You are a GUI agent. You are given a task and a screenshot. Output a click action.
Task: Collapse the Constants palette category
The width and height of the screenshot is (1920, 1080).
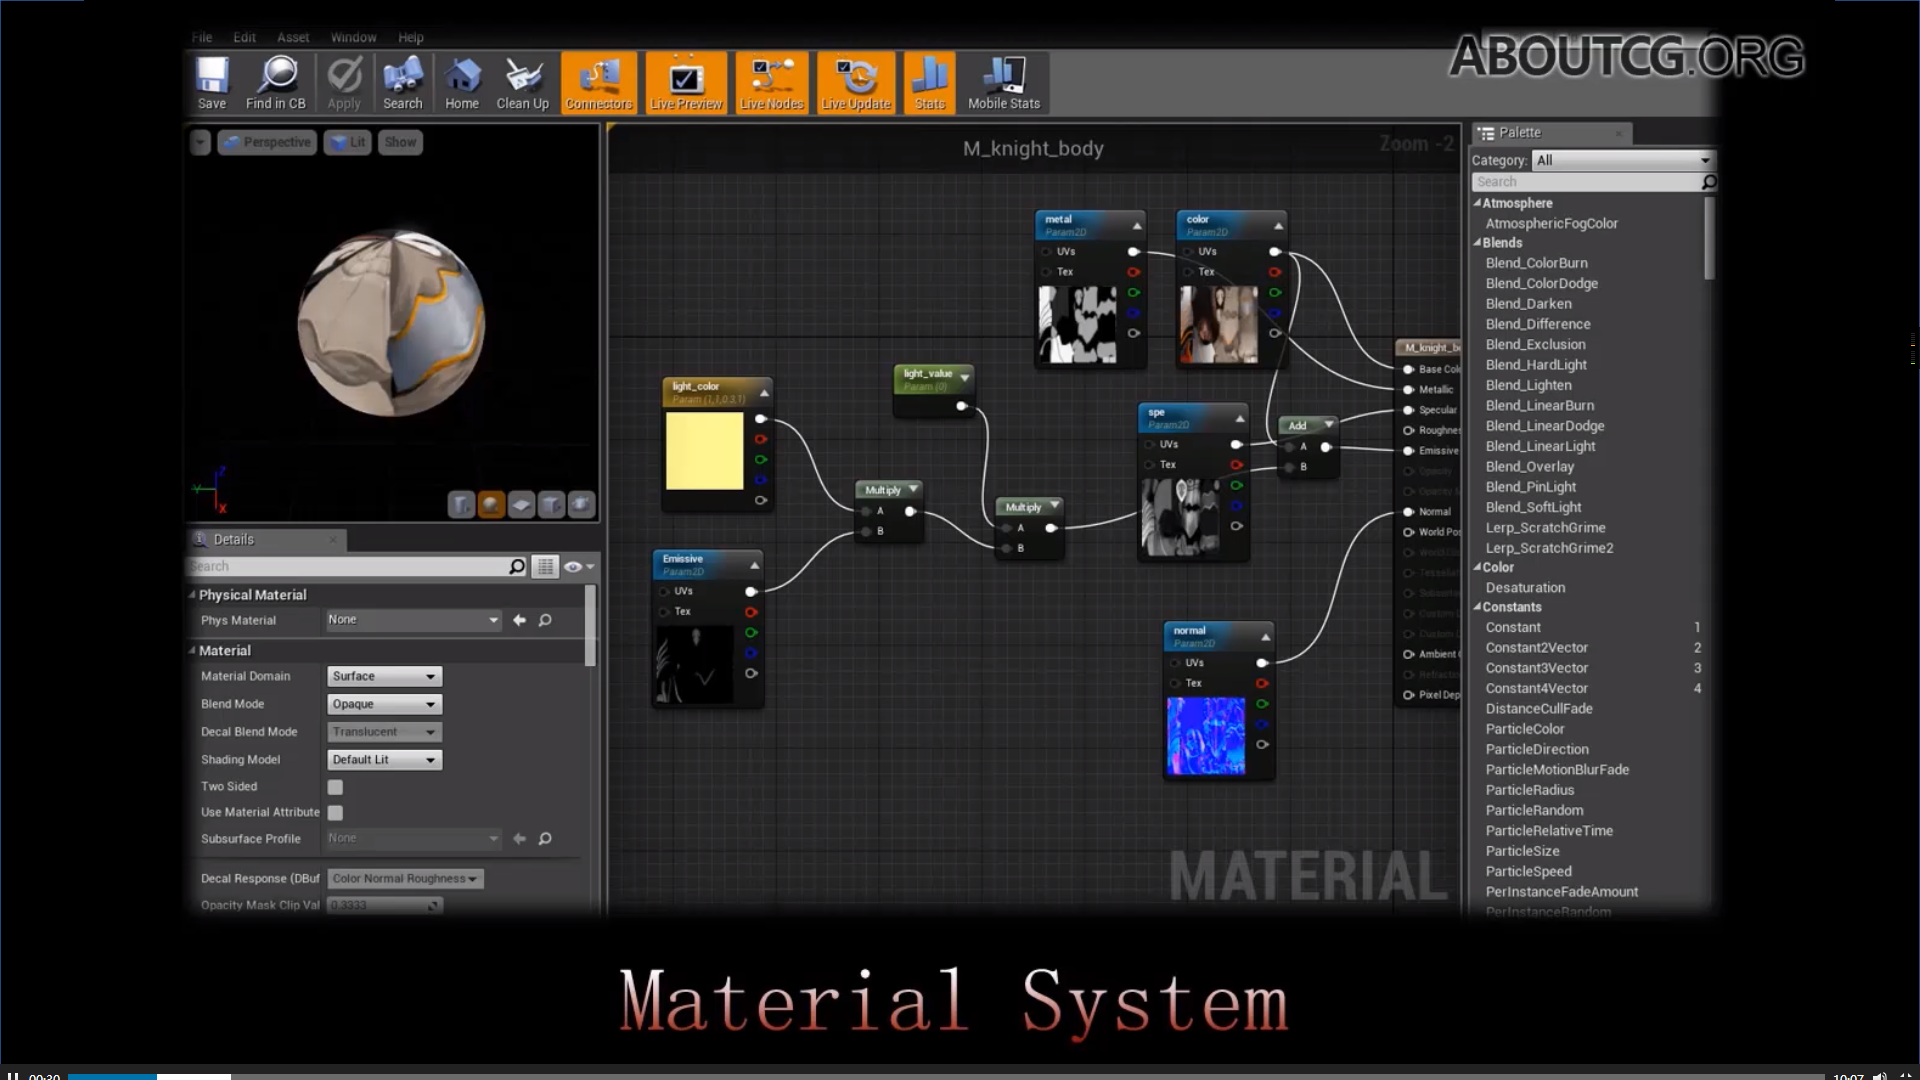[1477, 607]
